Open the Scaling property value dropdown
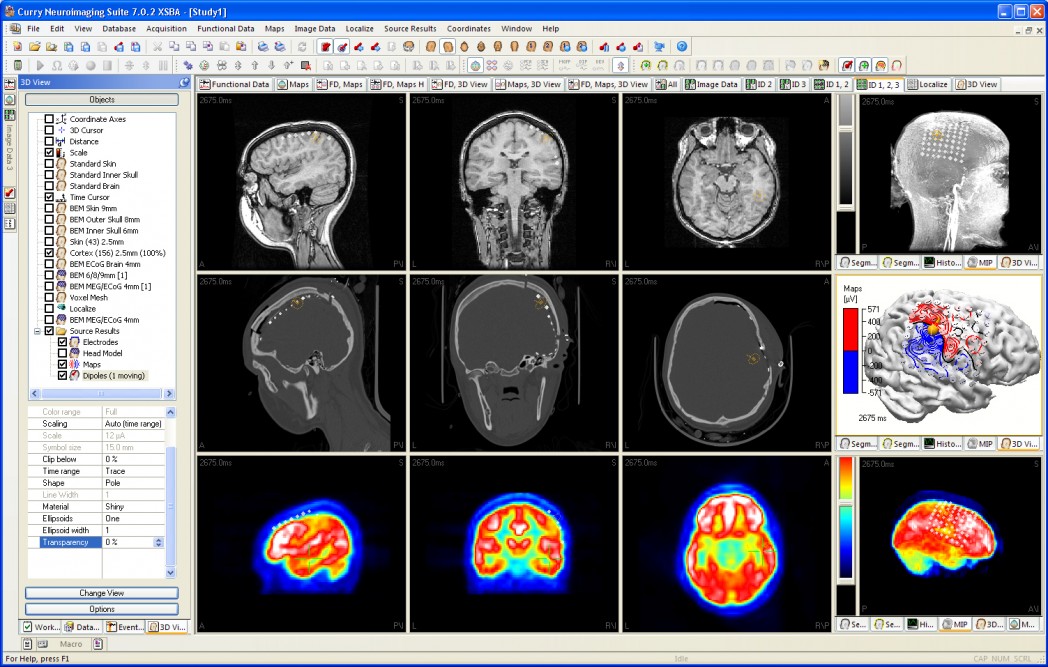 click(x=133, y=424)
